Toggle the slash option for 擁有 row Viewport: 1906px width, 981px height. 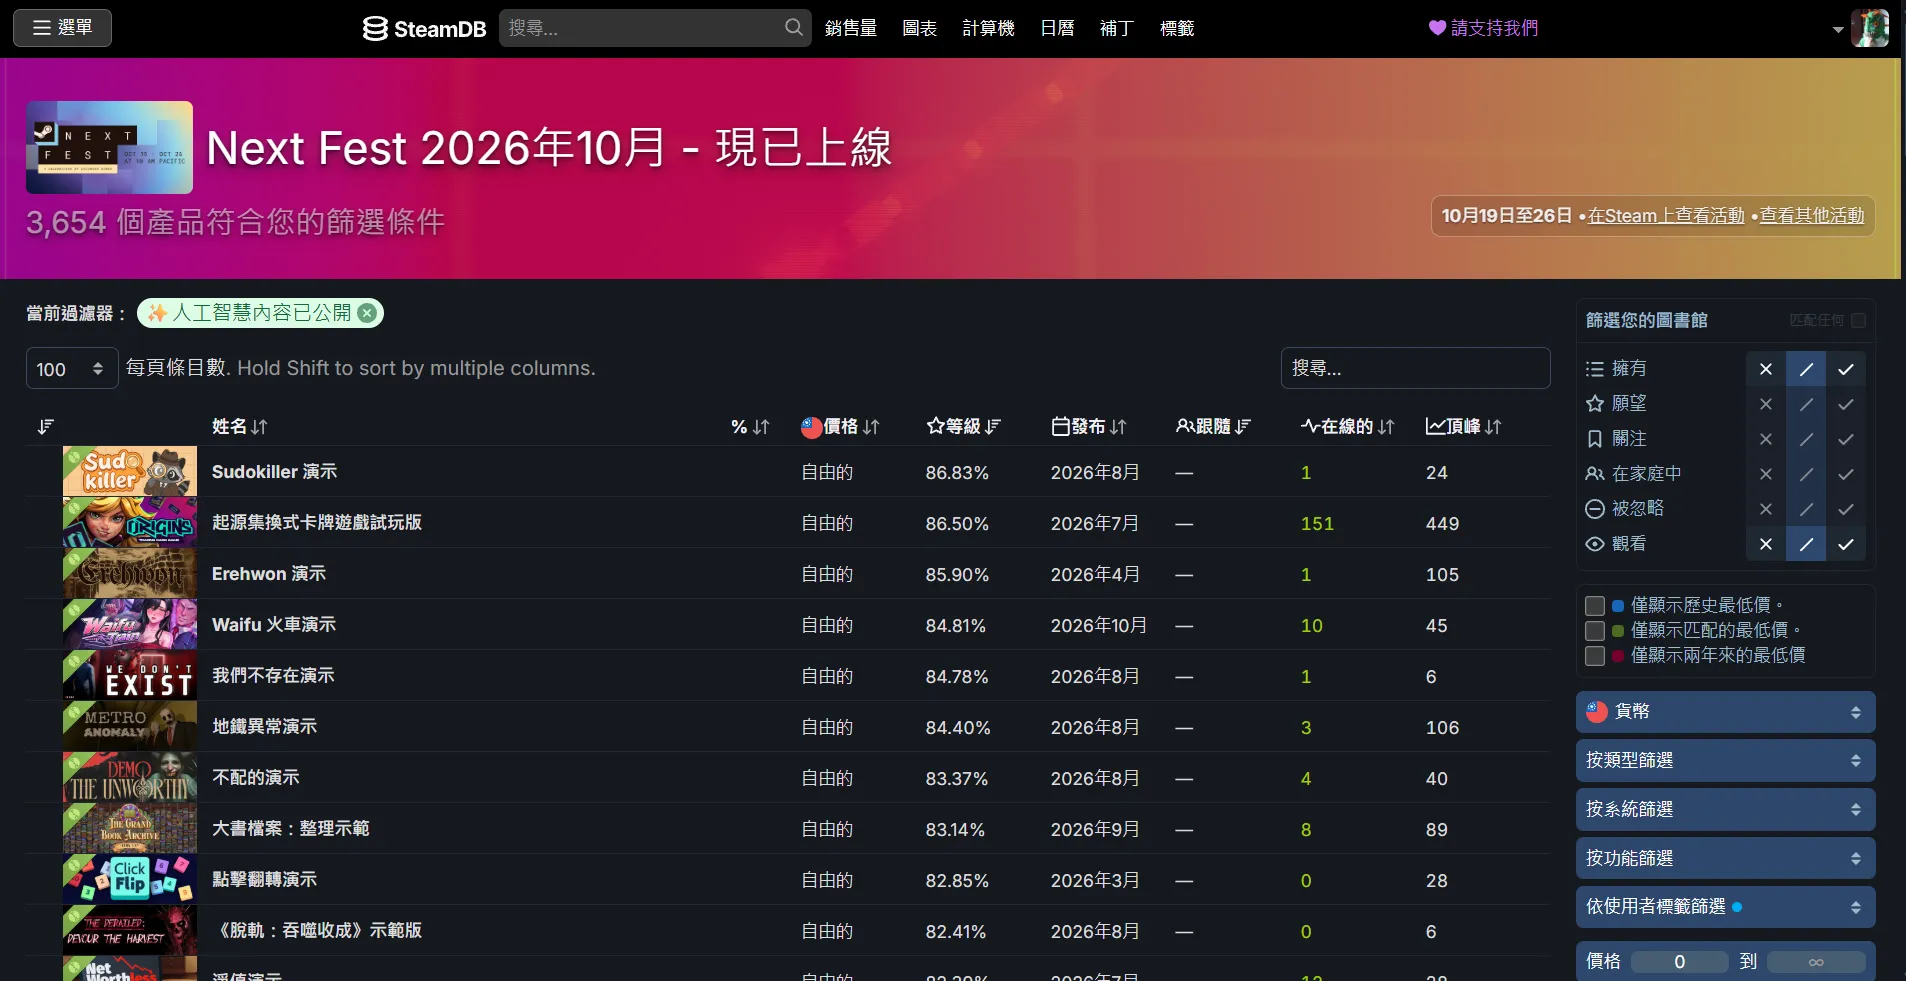coord(1806,369)
